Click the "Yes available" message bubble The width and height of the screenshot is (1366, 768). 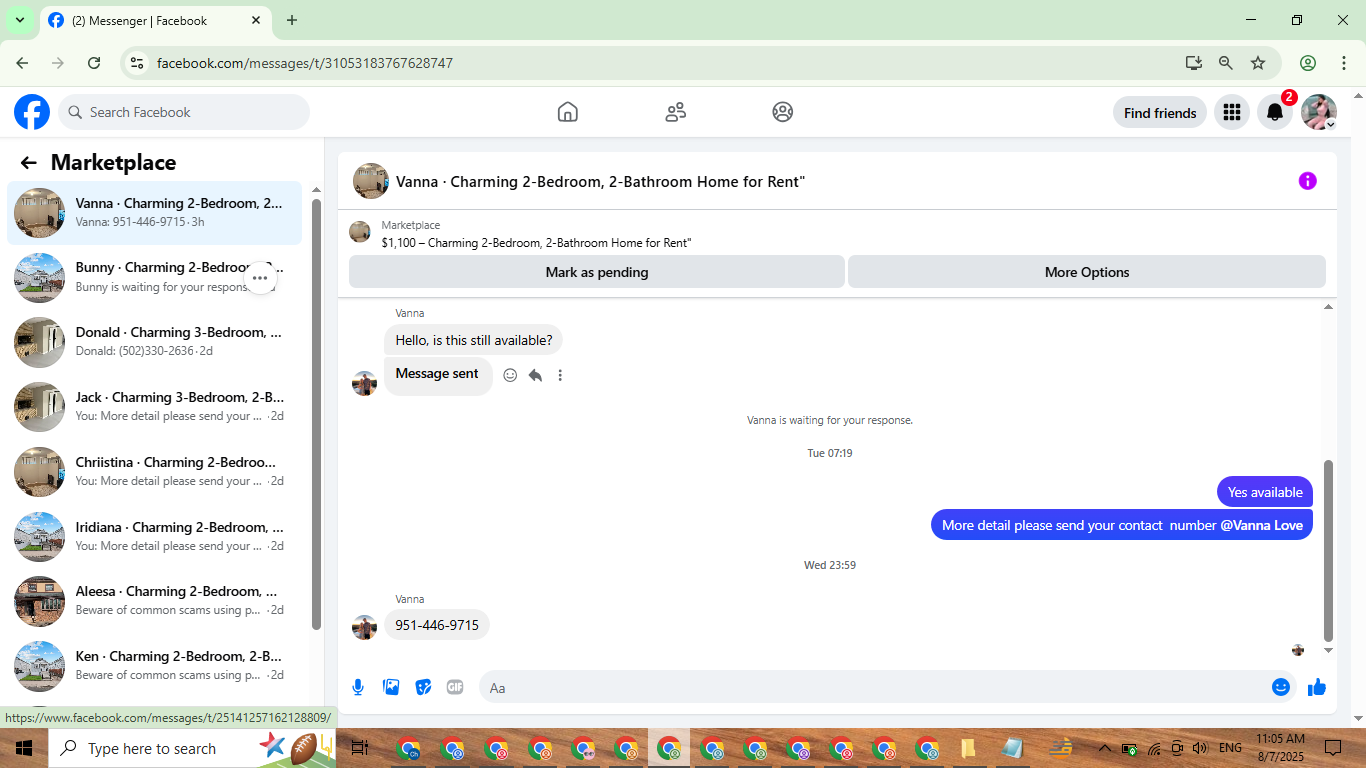point(1265,492)
